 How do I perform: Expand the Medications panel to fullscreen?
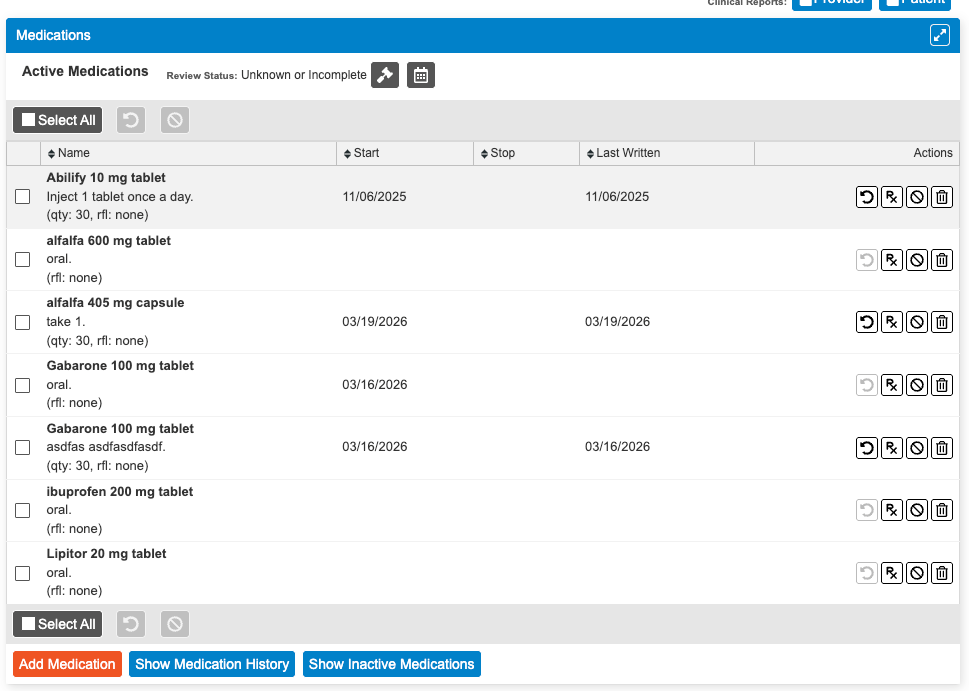click(x=939, y=35)
